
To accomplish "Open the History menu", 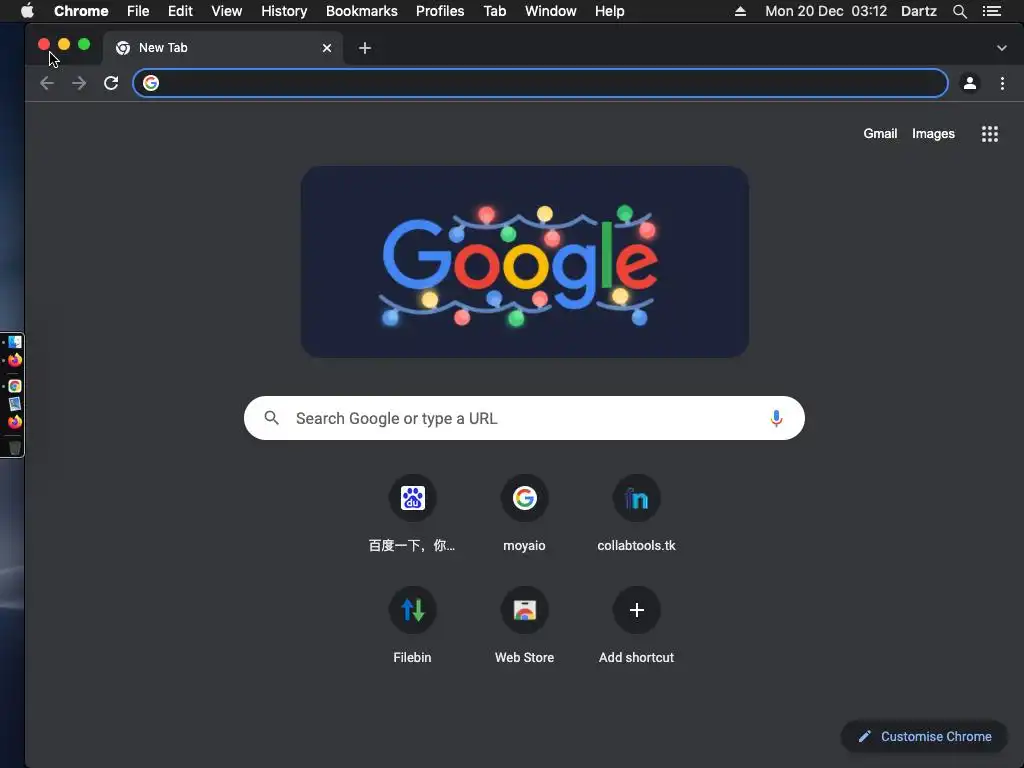I will click(x=284, y=11).
